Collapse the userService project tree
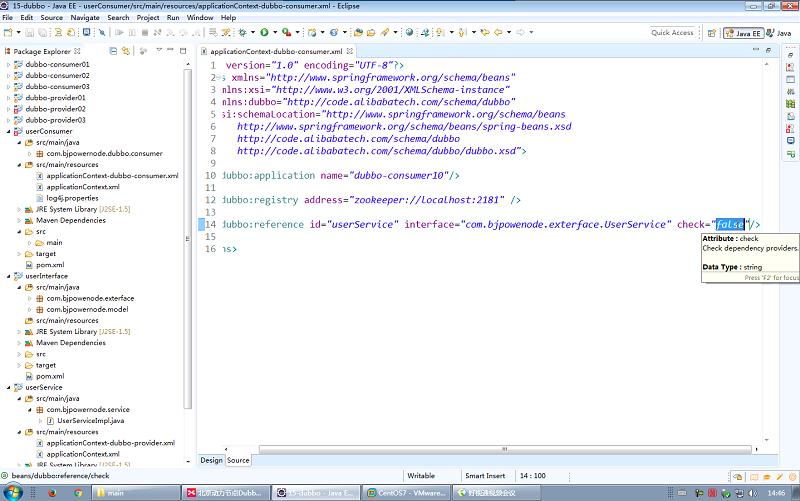Screen dimensions: 800x501 [x=9, y=387]
